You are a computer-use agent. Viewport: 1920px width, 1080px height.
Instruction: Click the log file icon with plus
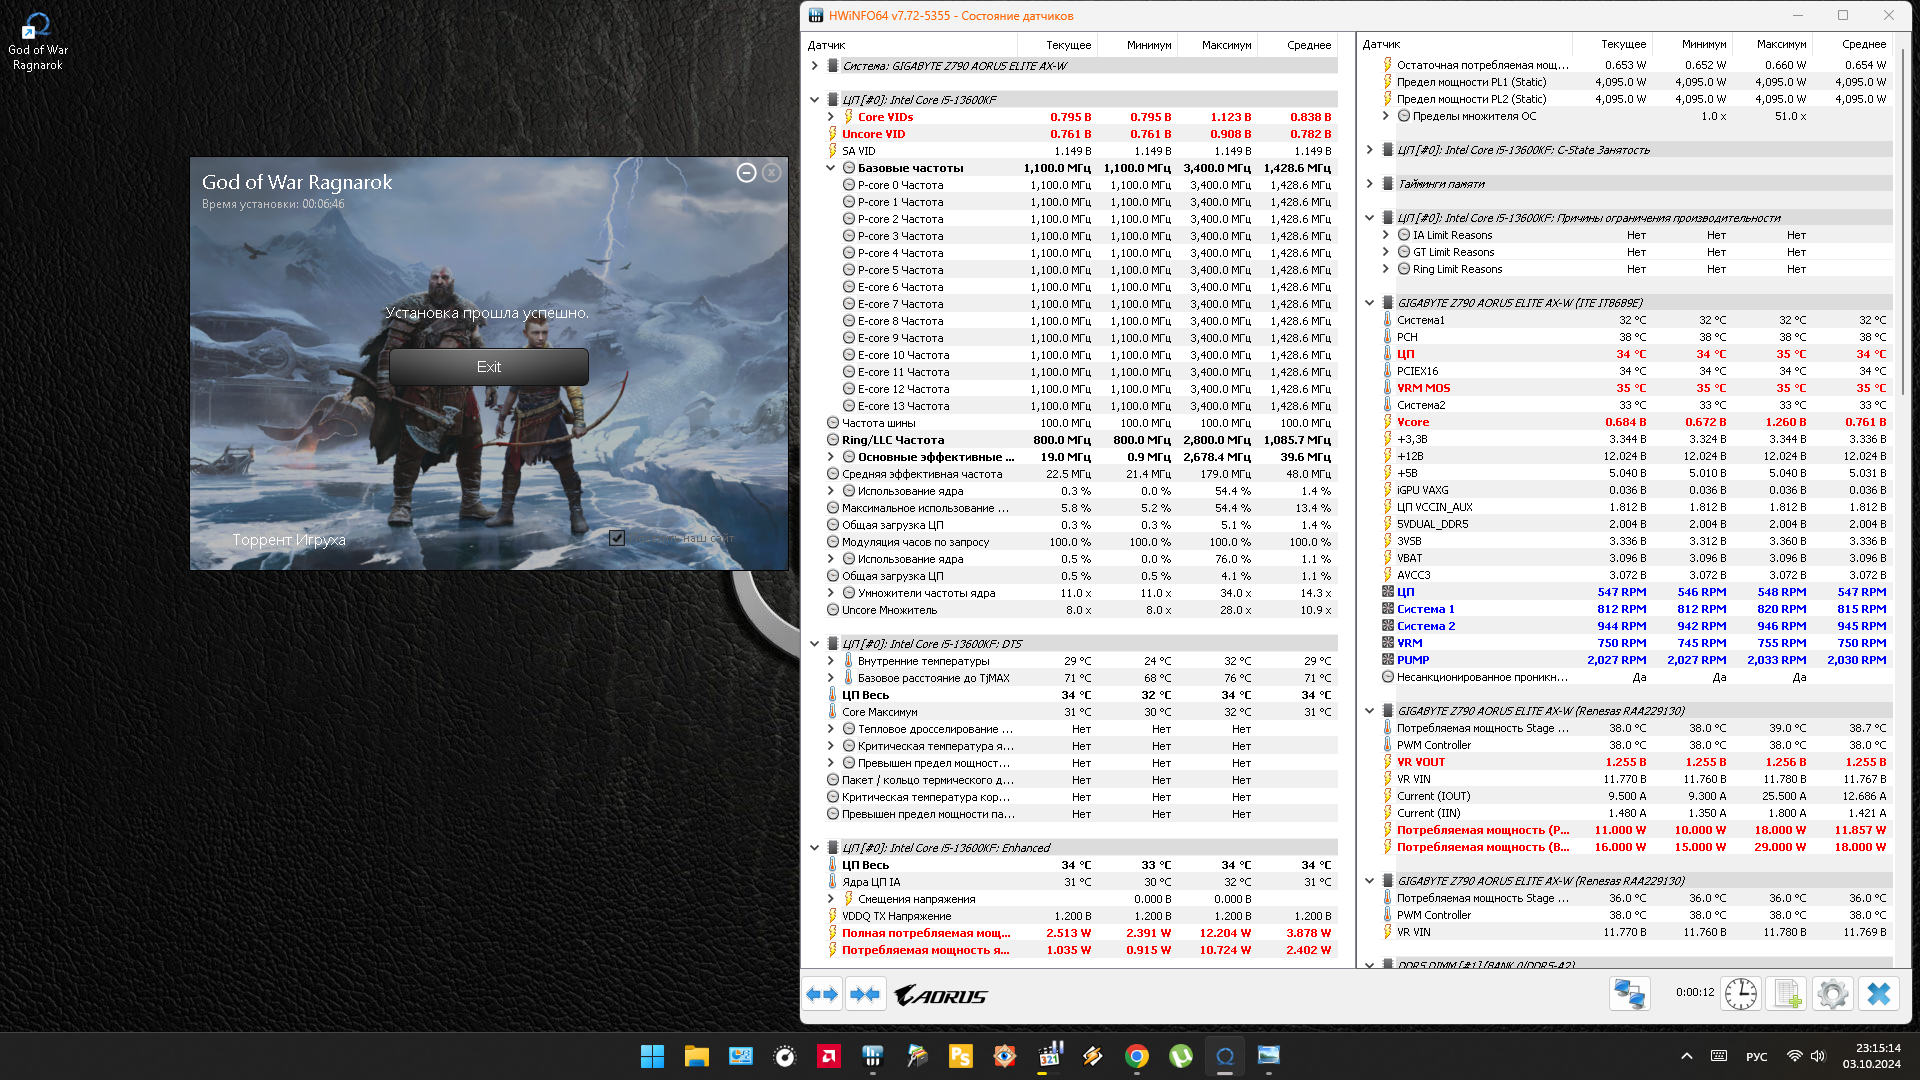[1786, 994]
